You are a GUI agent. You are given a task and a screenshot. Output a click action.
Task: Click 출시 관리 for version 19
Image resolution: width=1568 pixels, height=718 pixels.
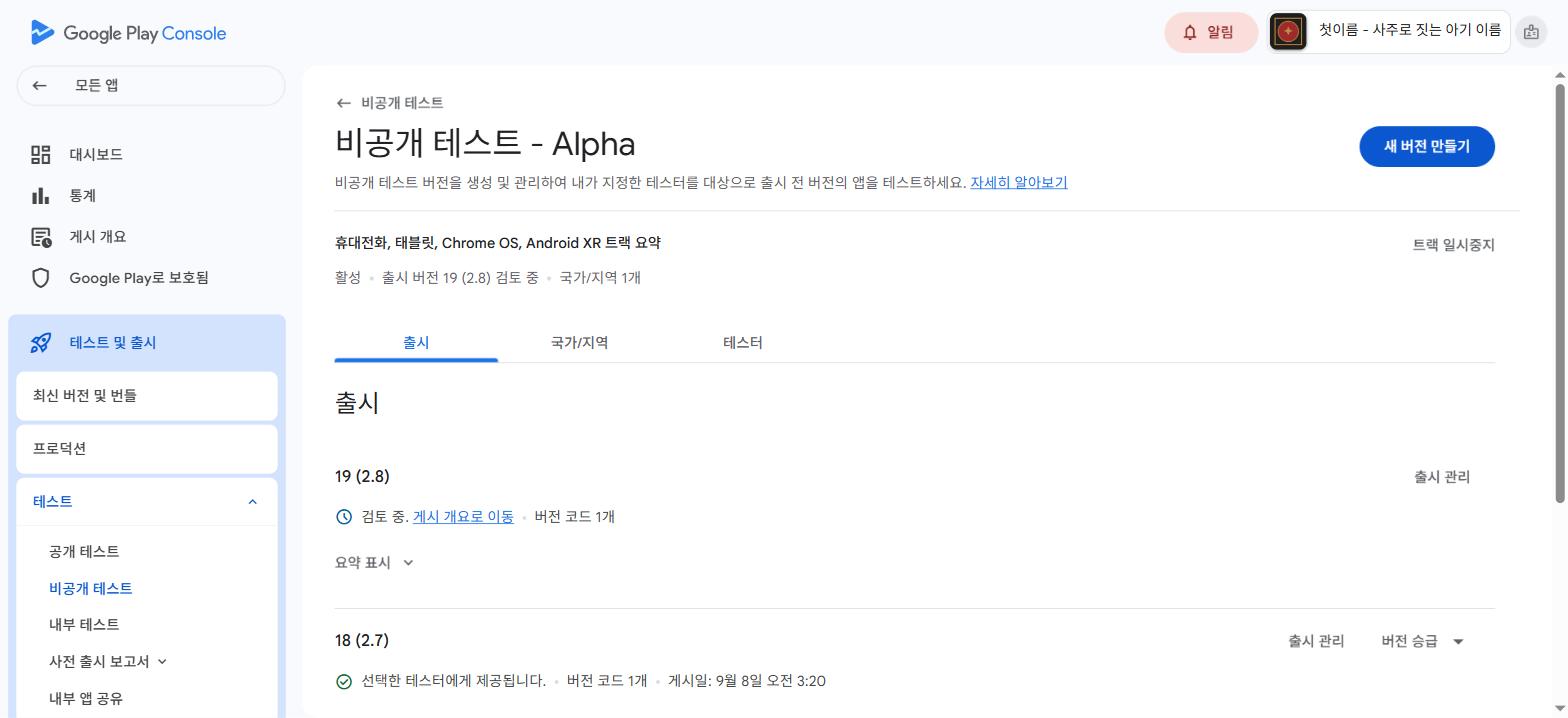(x=1442, y=477)
